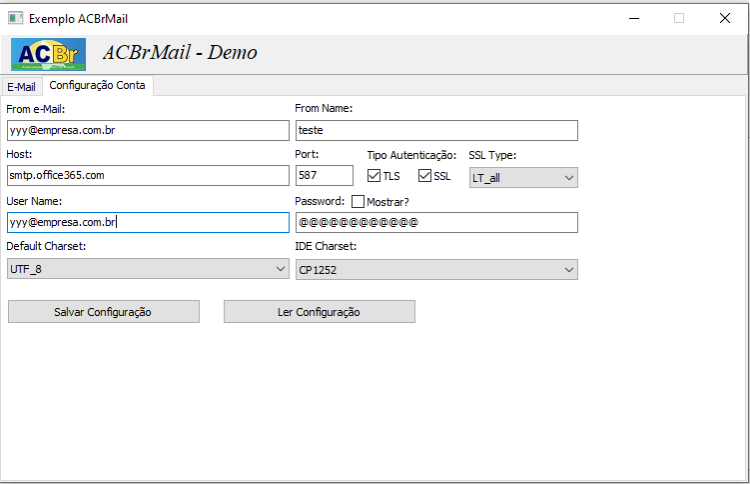Close the Exemplo ACBrMail window
Screen dimensions: 750x484
click(725, 18)
